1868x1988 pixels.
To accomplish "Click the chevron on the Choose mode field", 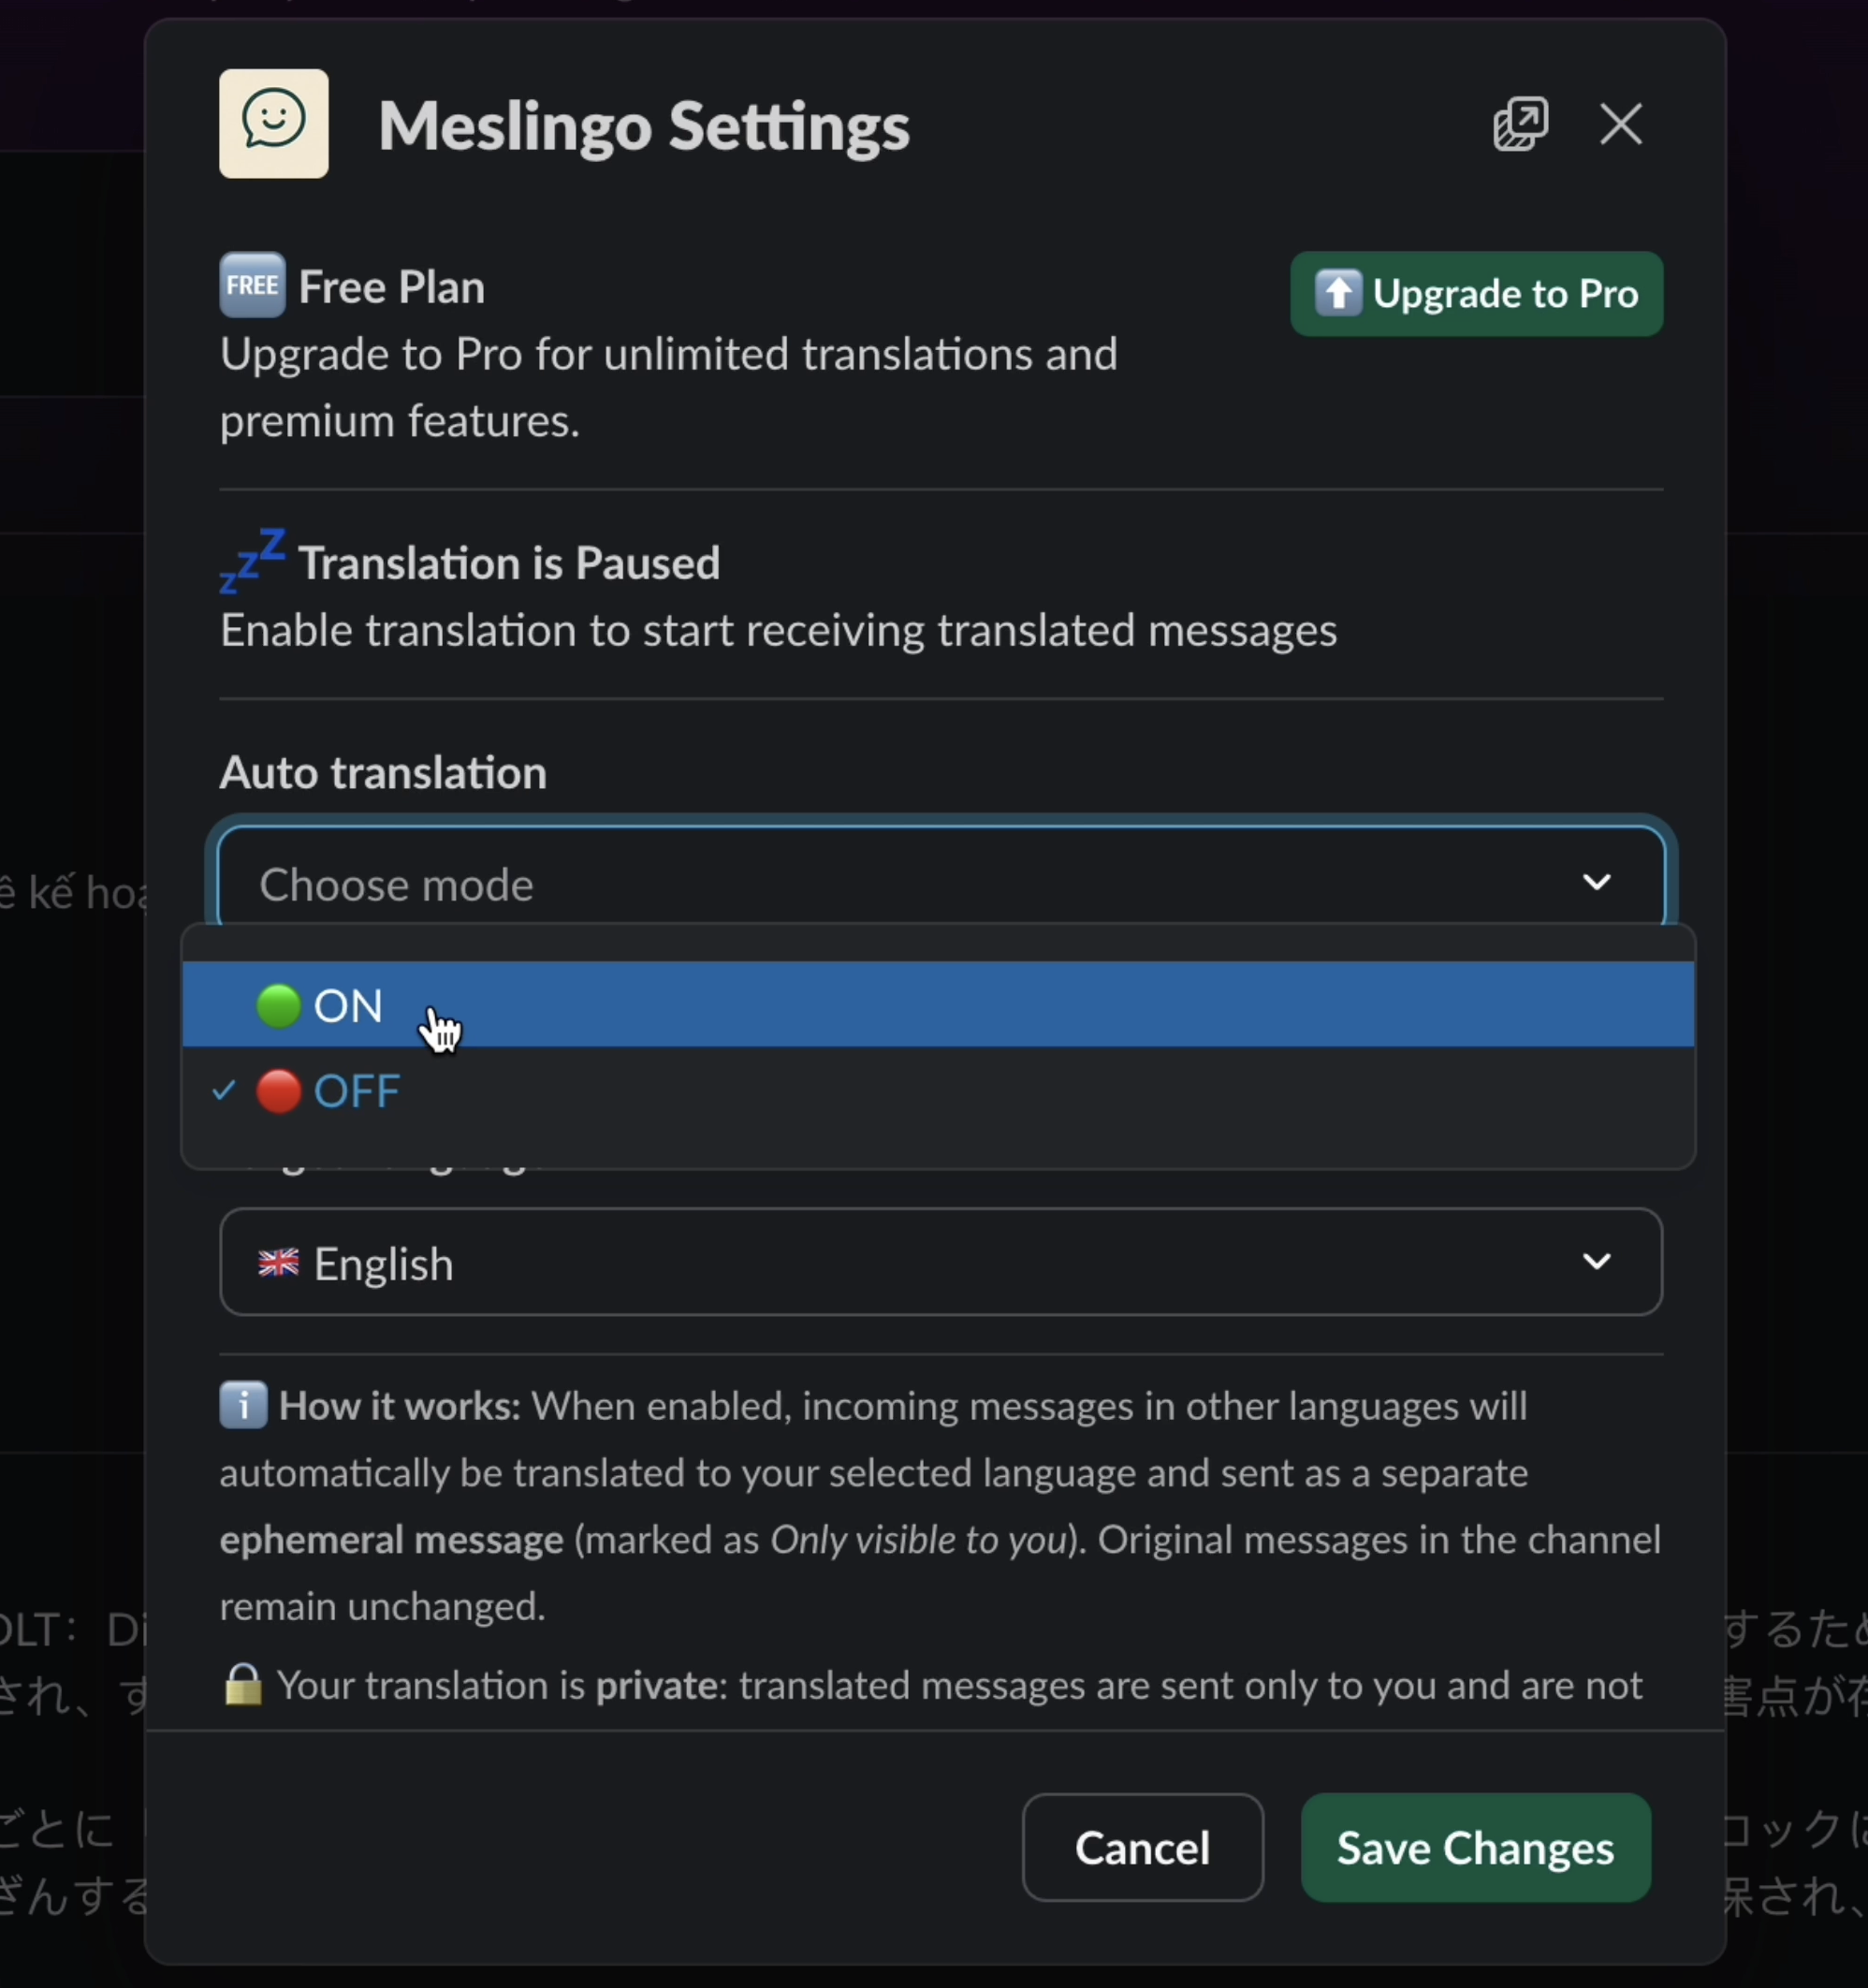I will click(x=1597, y=884).
